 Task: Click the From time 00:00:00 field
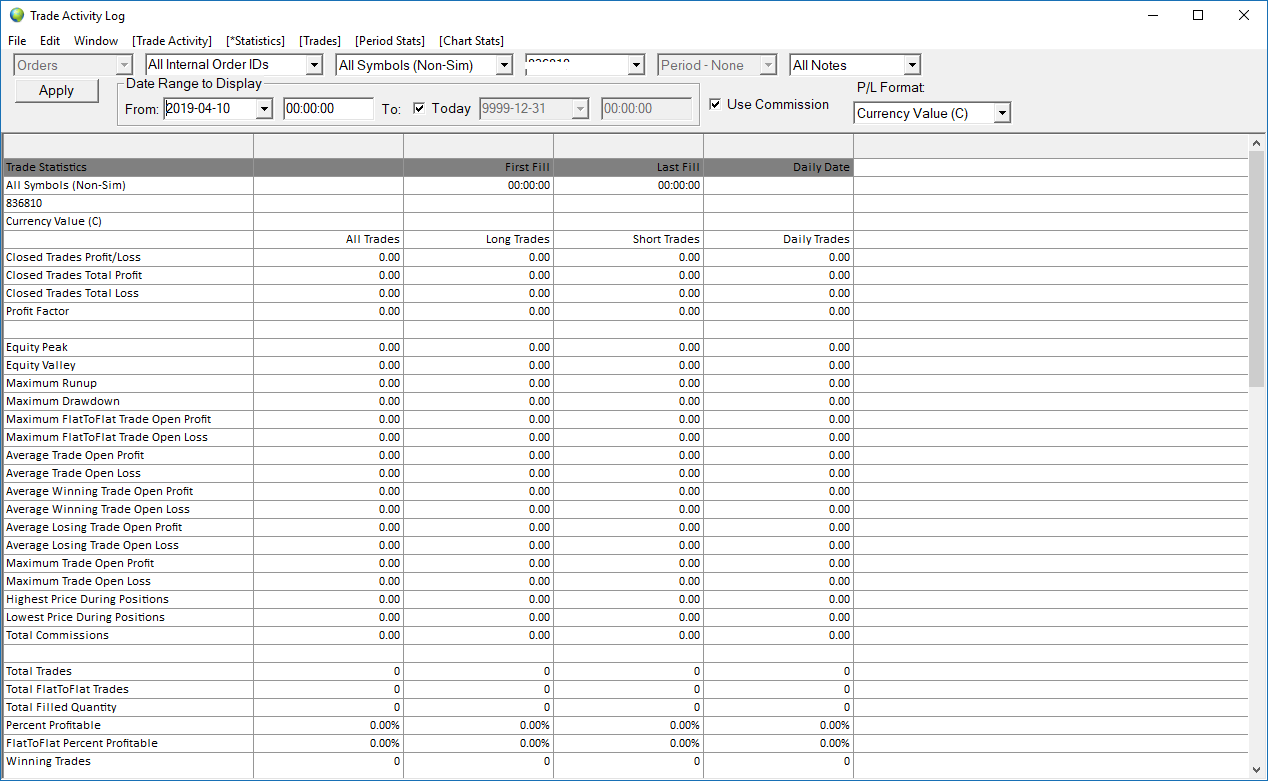pos(328,108)
